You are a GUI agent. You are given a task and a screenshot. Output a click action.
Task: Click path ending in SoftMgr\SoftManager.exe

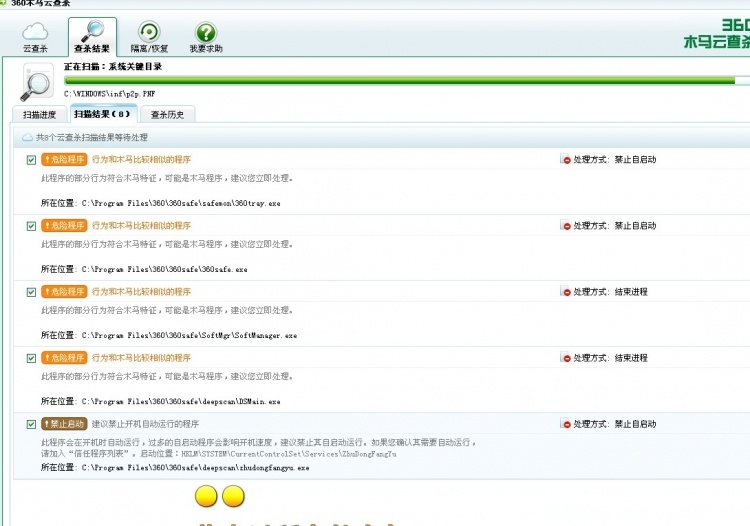click(189, 336)
